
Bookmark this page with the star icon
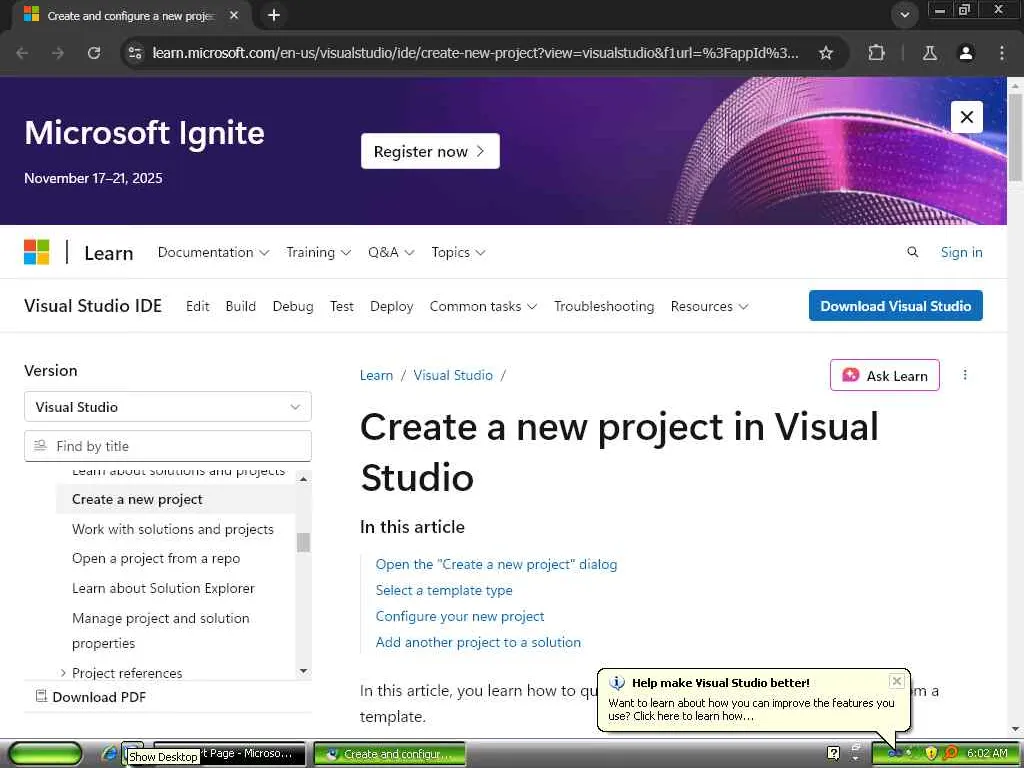[x=826, y=53]
